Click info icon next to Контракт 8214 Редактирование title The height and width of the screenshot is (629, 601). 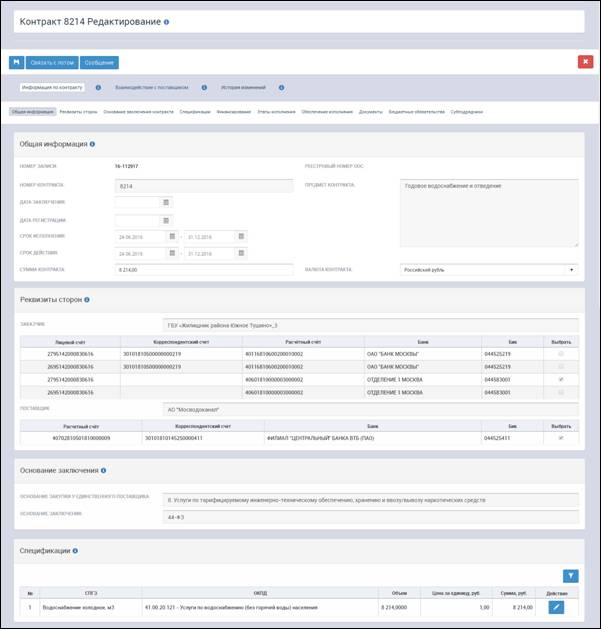click(166, 22)
